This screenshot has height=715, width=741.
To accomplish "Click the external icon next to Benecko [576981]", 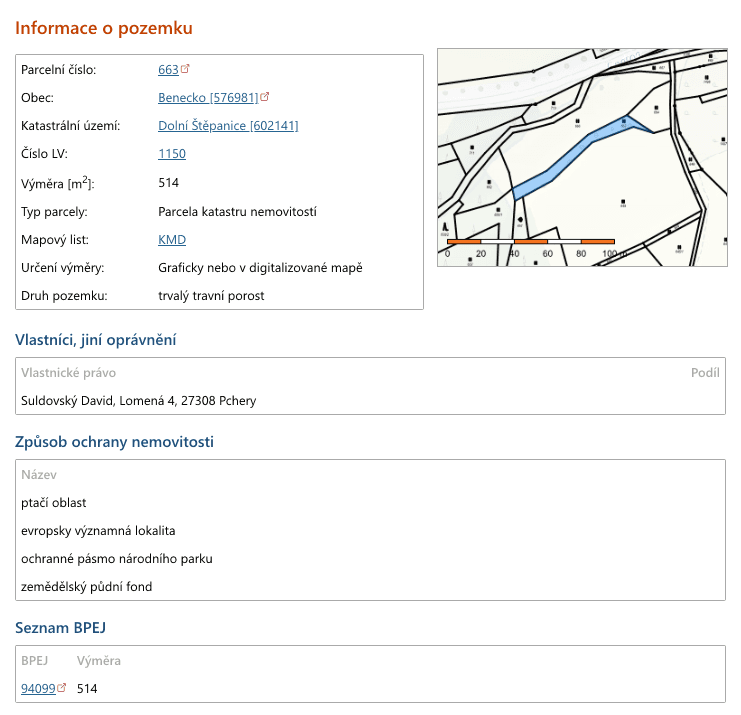I will pyautogui.click(x=265, y=97).
